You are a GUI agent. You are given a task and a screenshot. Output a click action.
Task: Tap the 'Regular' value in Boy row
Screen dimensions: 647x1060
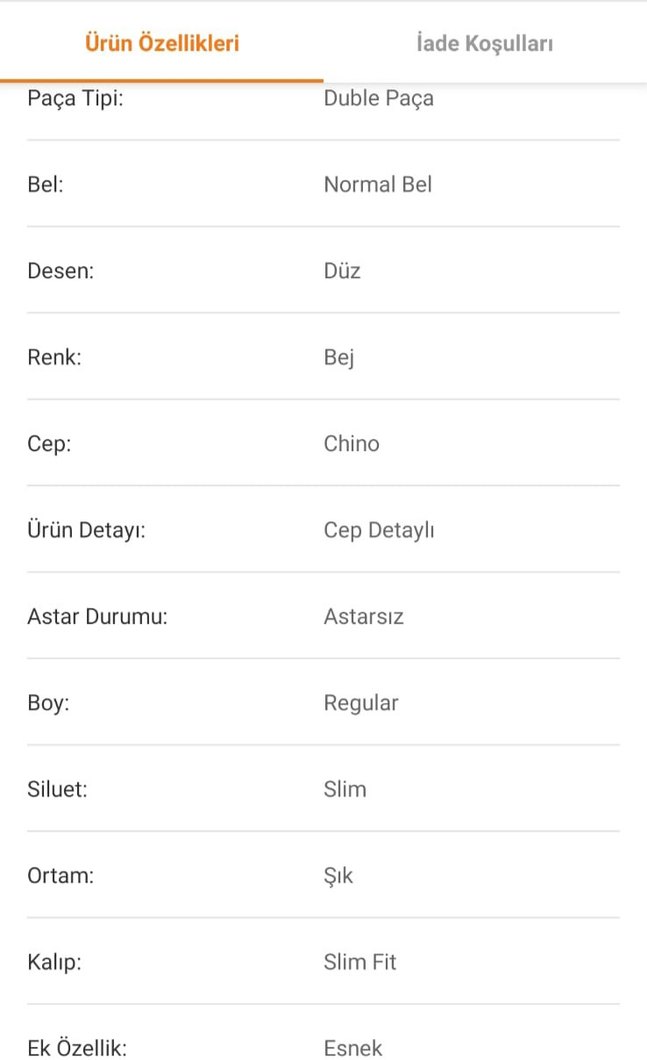click(x=360, y=703)
